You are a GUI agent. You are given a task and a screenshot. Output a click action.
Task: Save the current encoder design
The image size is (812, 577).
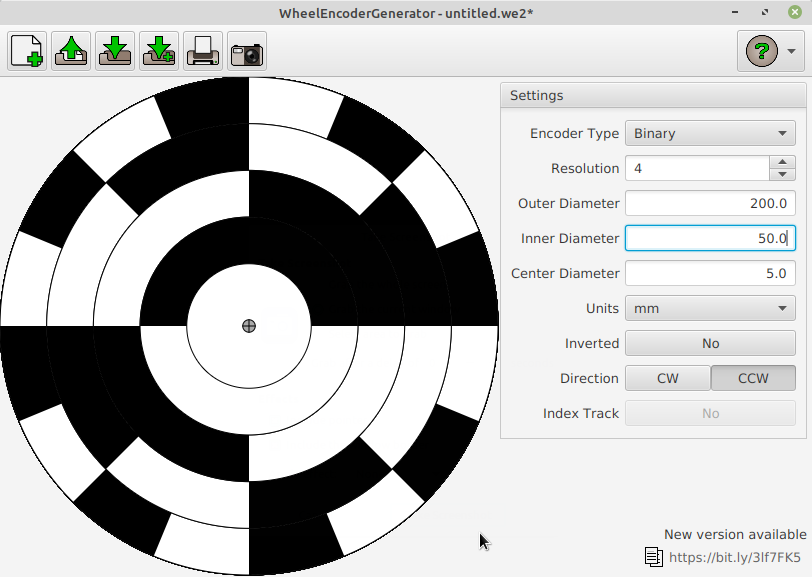coord(114,50)
